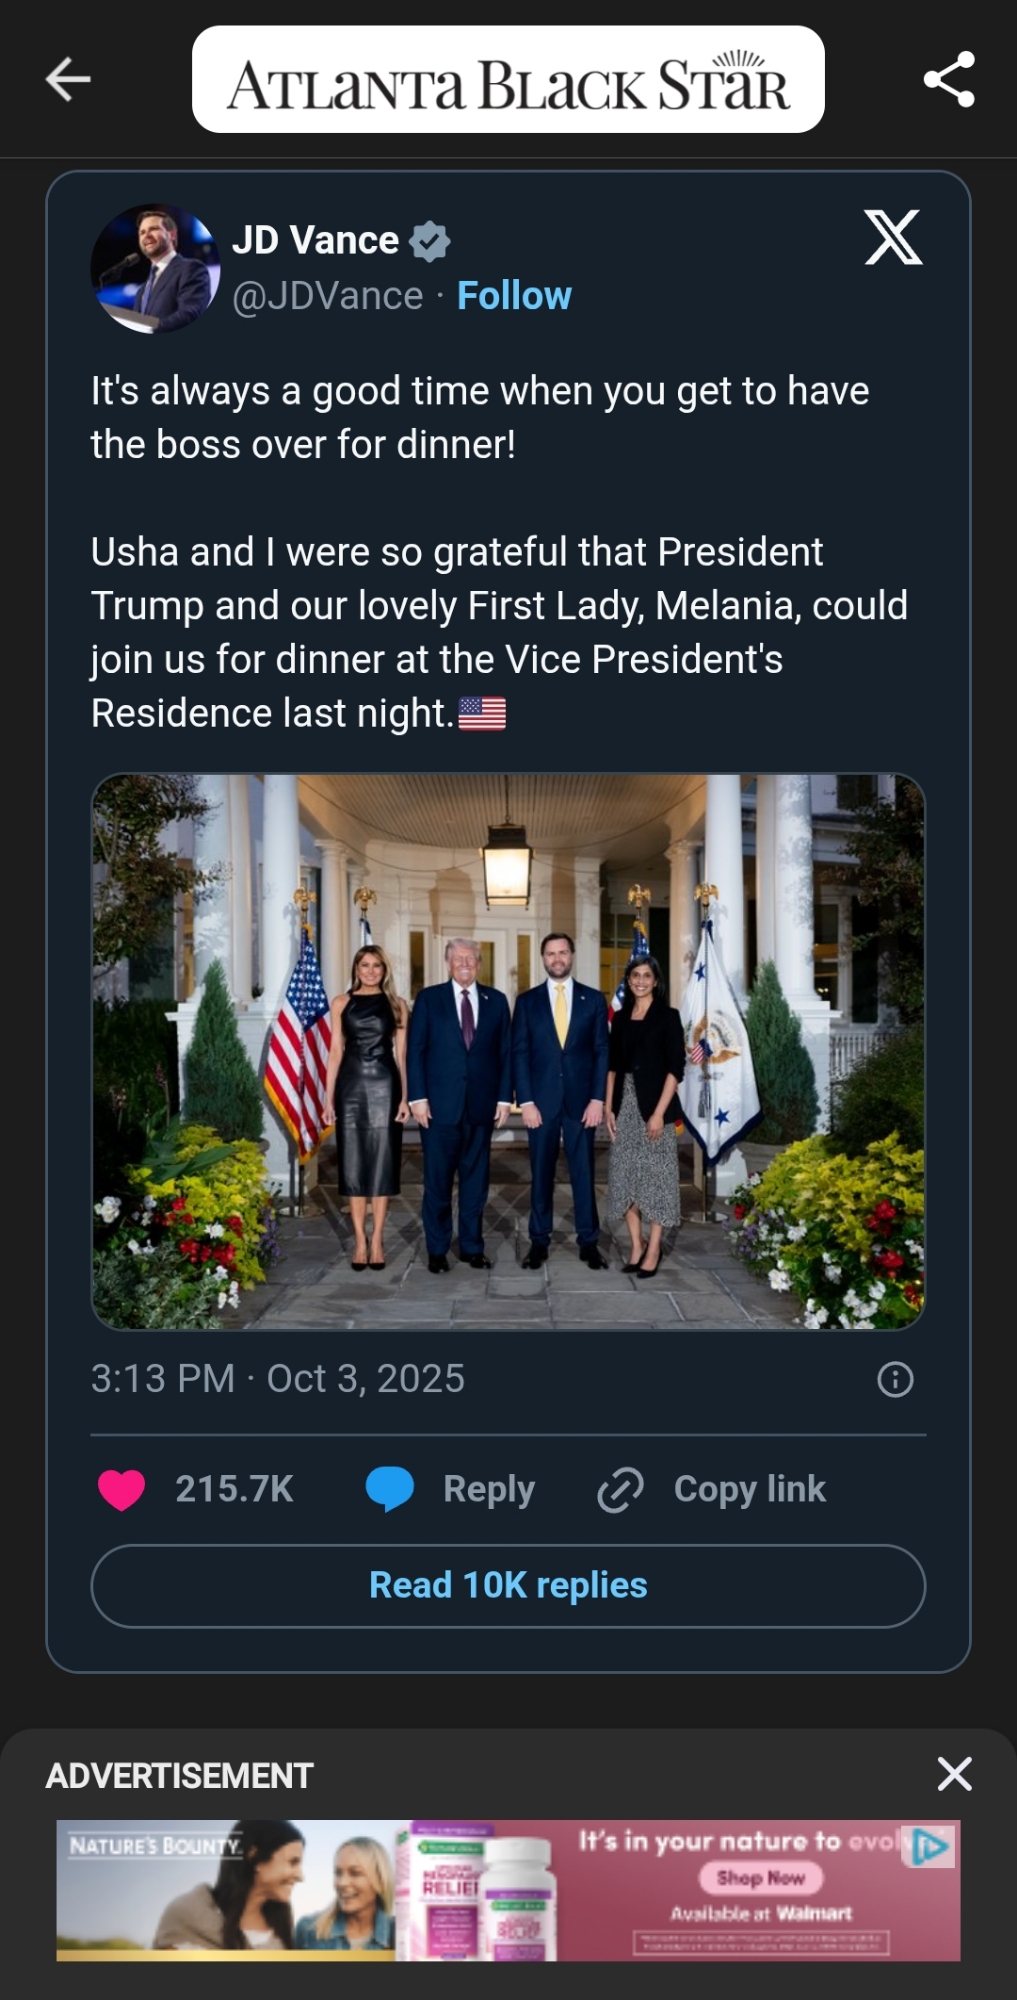The height and width of the screenshot is (2000, 1017).
Task: Open the tweet's dinner photo
Action: click(508, 1051)
